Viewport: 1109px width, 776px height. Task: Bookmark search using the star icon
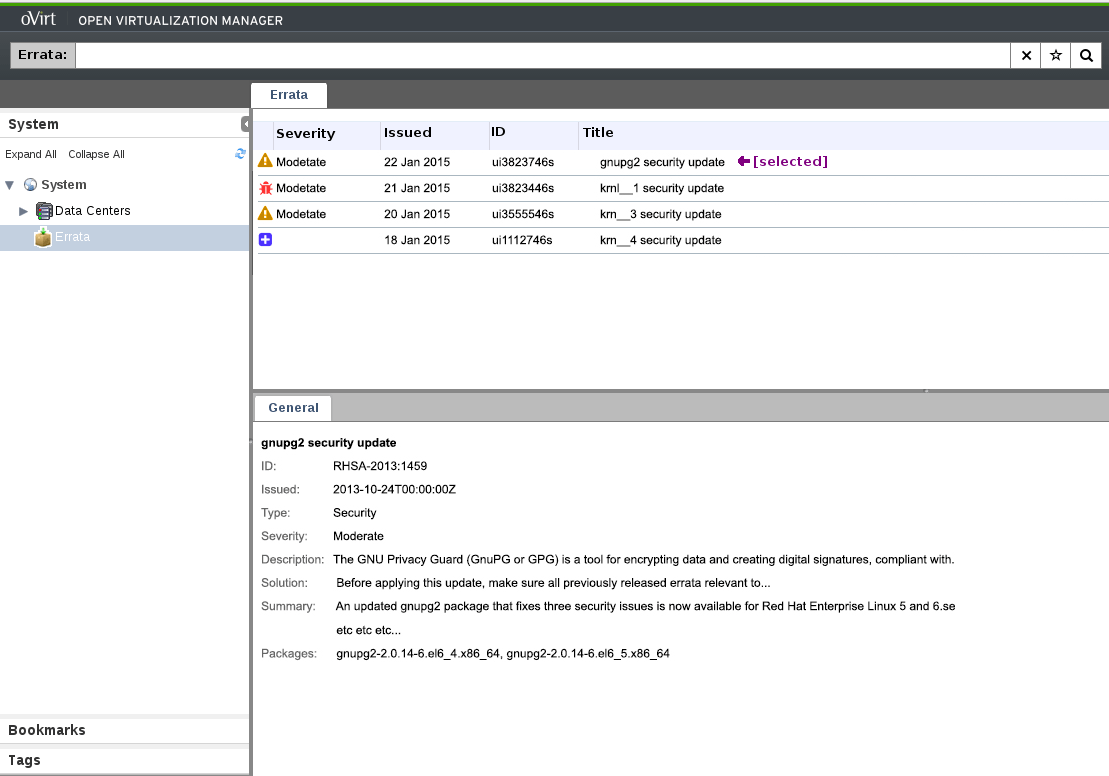[1055, 56]
